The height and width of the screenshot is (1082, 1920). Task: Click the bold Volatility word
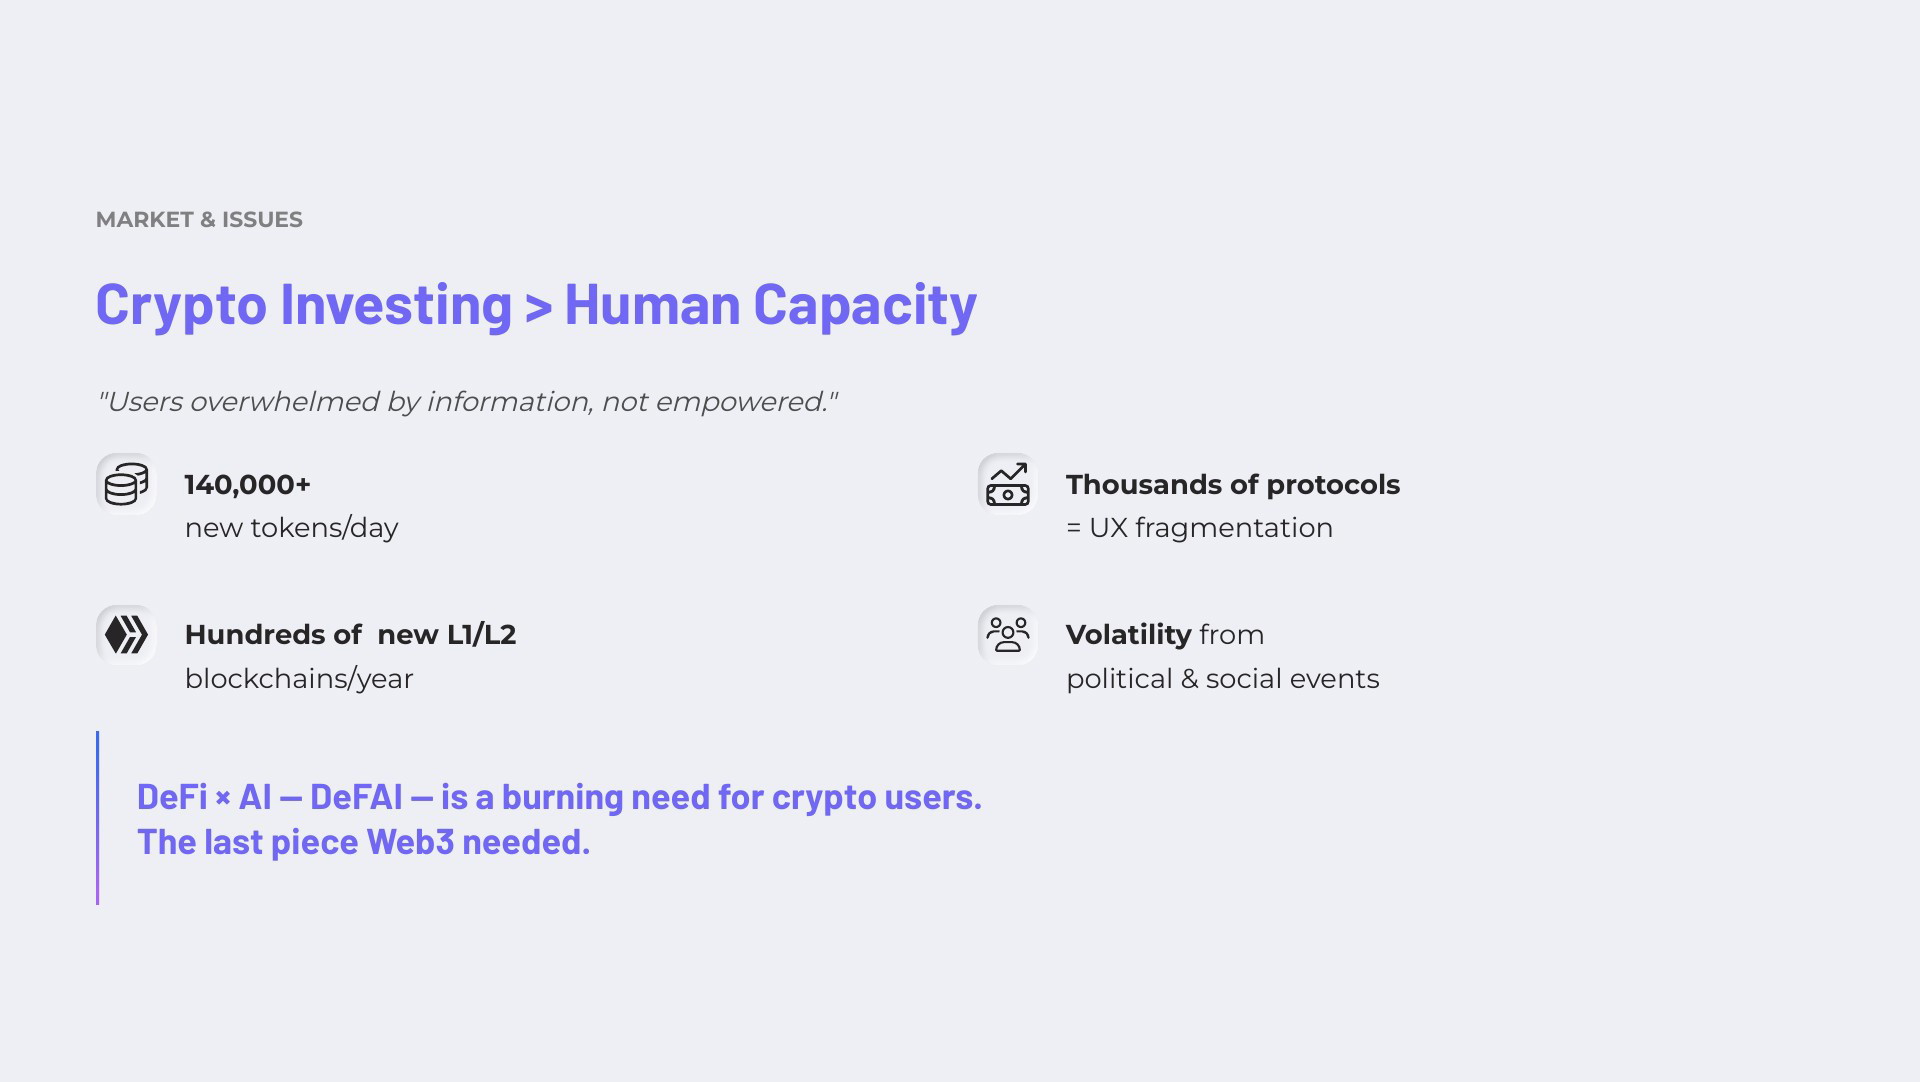1128,635
